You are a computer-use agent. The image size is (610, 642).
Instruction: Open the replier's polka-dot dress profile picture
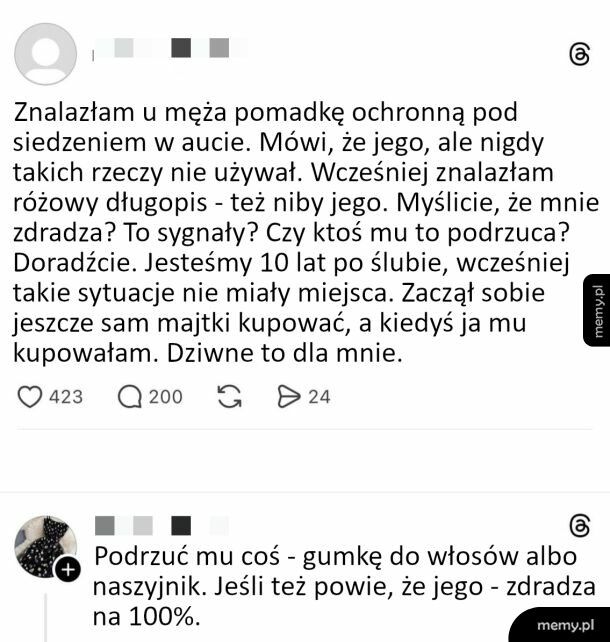tap(45, 547)
